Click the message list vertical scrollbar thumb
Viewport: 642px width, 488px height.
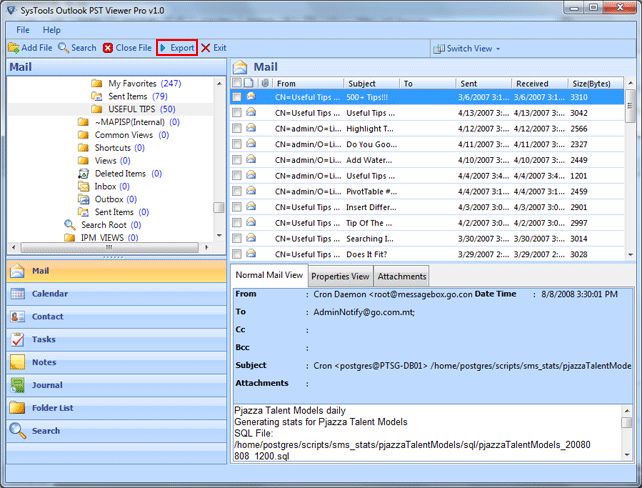click(630, 106)
